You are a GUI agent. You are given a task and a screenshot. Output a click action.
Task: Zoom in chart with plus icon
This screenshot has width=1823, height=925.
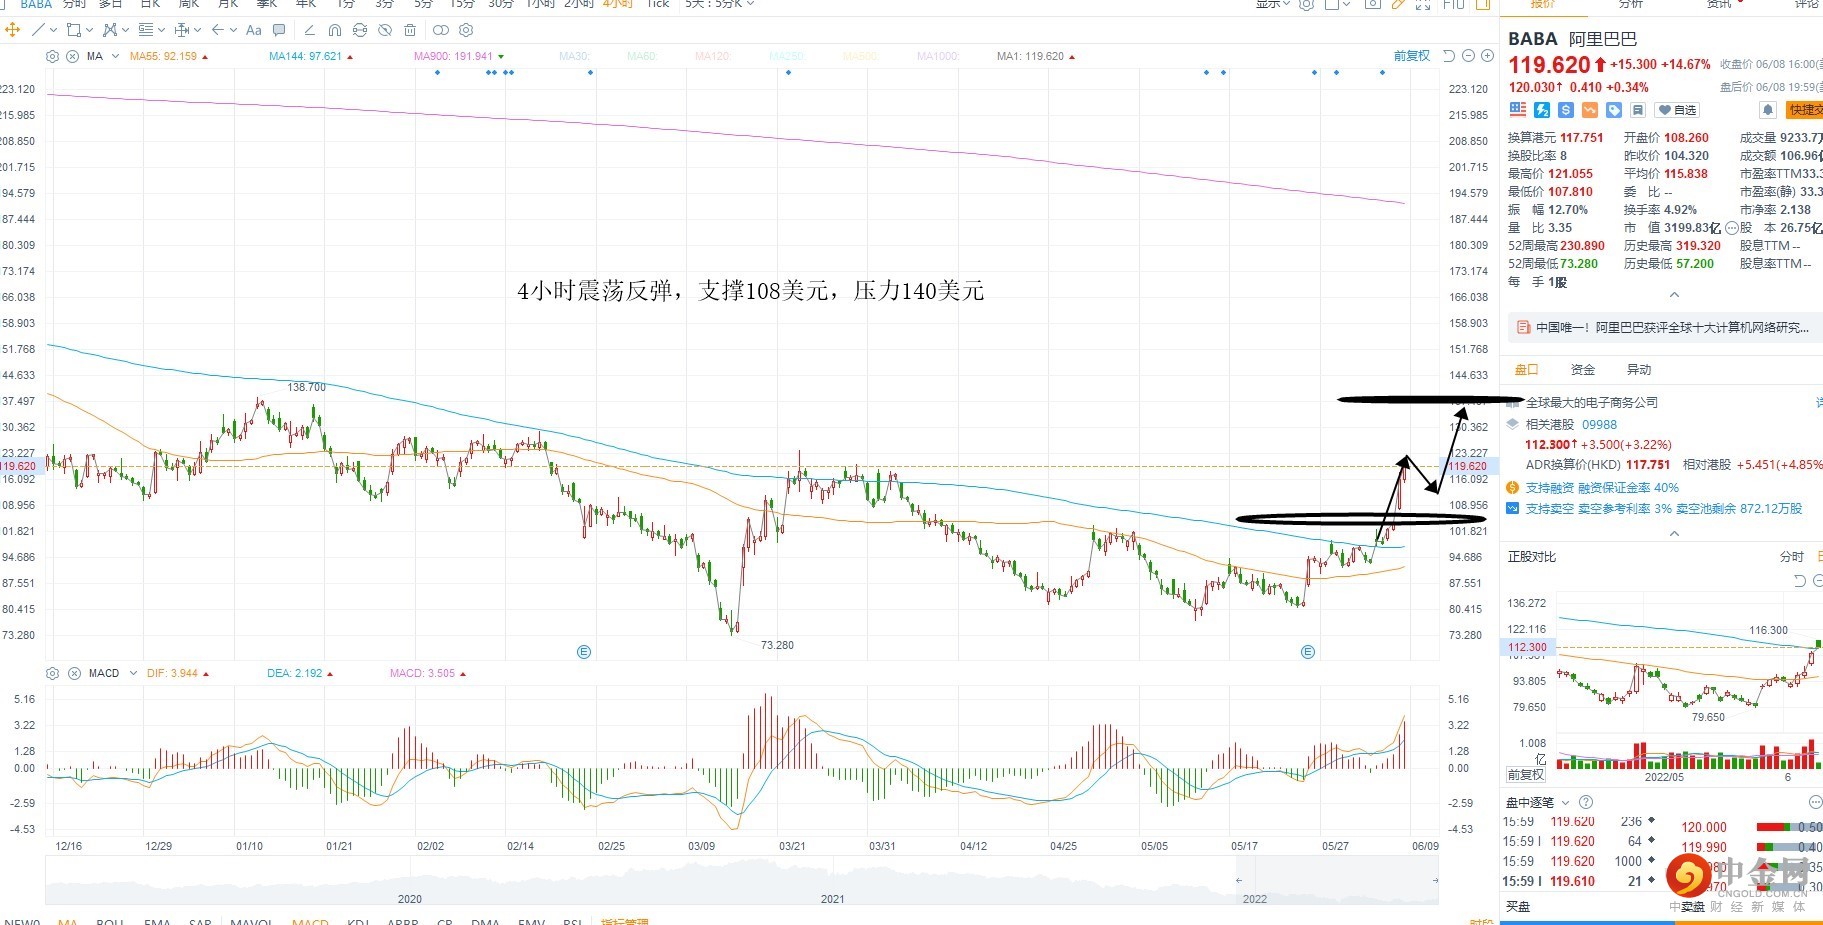[1487, 56]
